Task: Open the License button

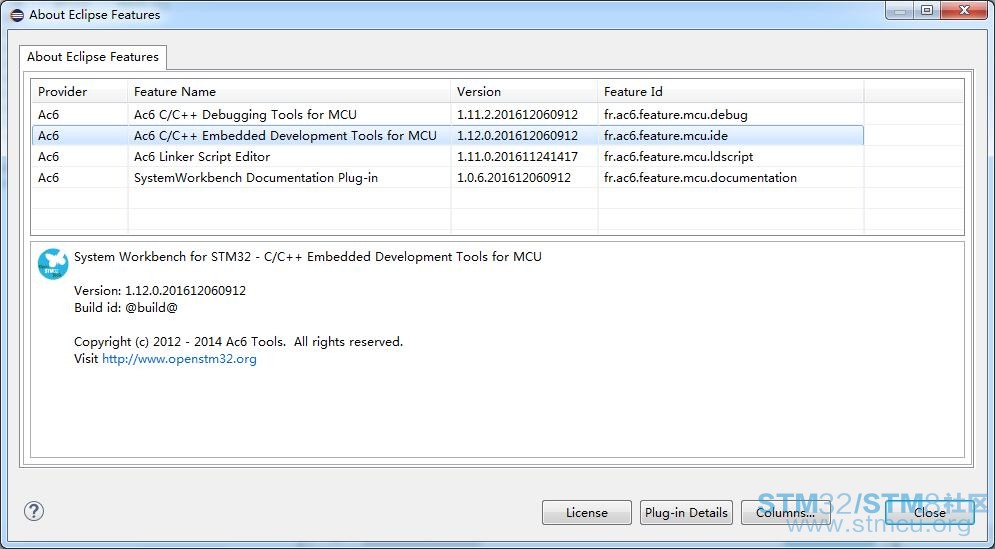Action: (586, 512)
